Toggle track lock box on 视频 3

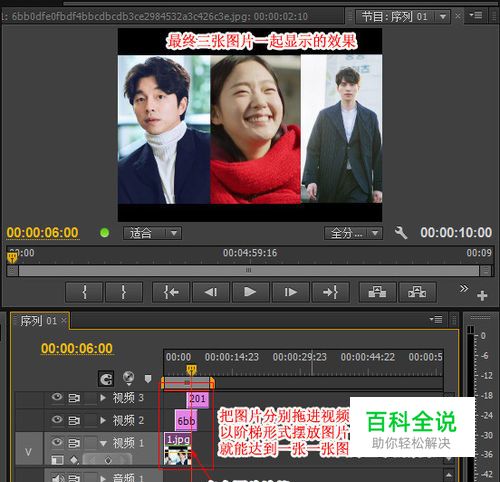[x=90, y=398]
